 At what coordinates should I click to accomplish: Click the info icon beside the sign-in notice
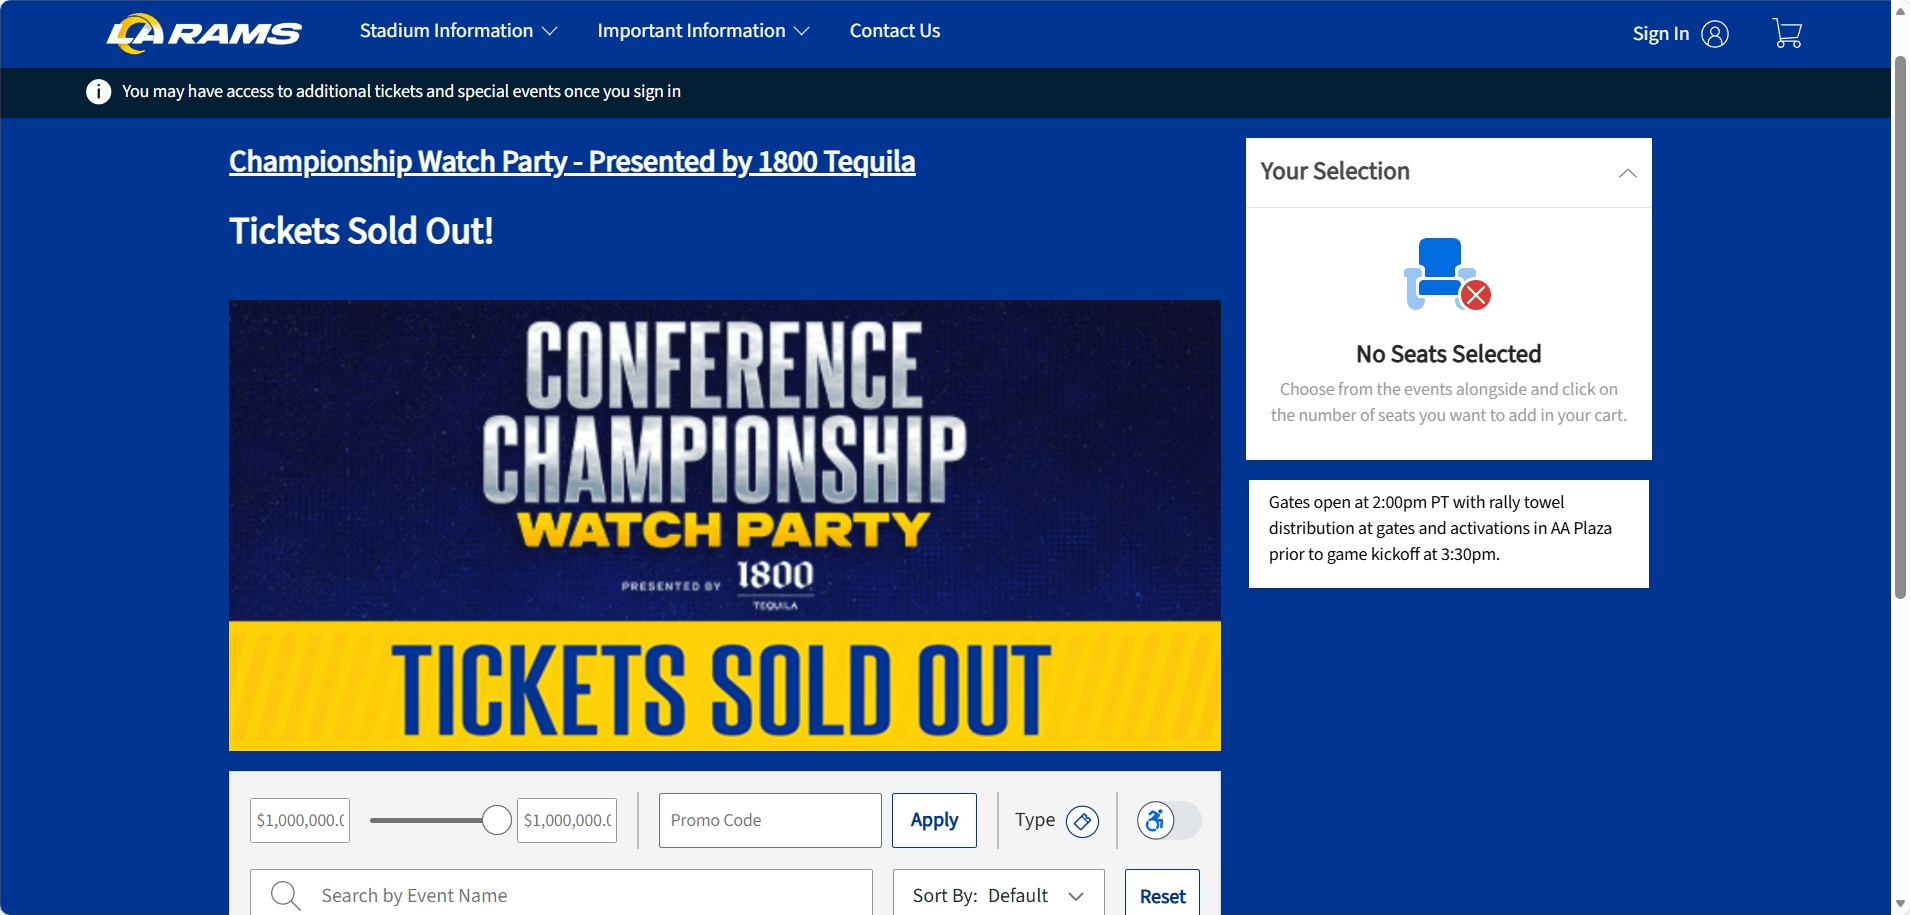tap(97, 91)
